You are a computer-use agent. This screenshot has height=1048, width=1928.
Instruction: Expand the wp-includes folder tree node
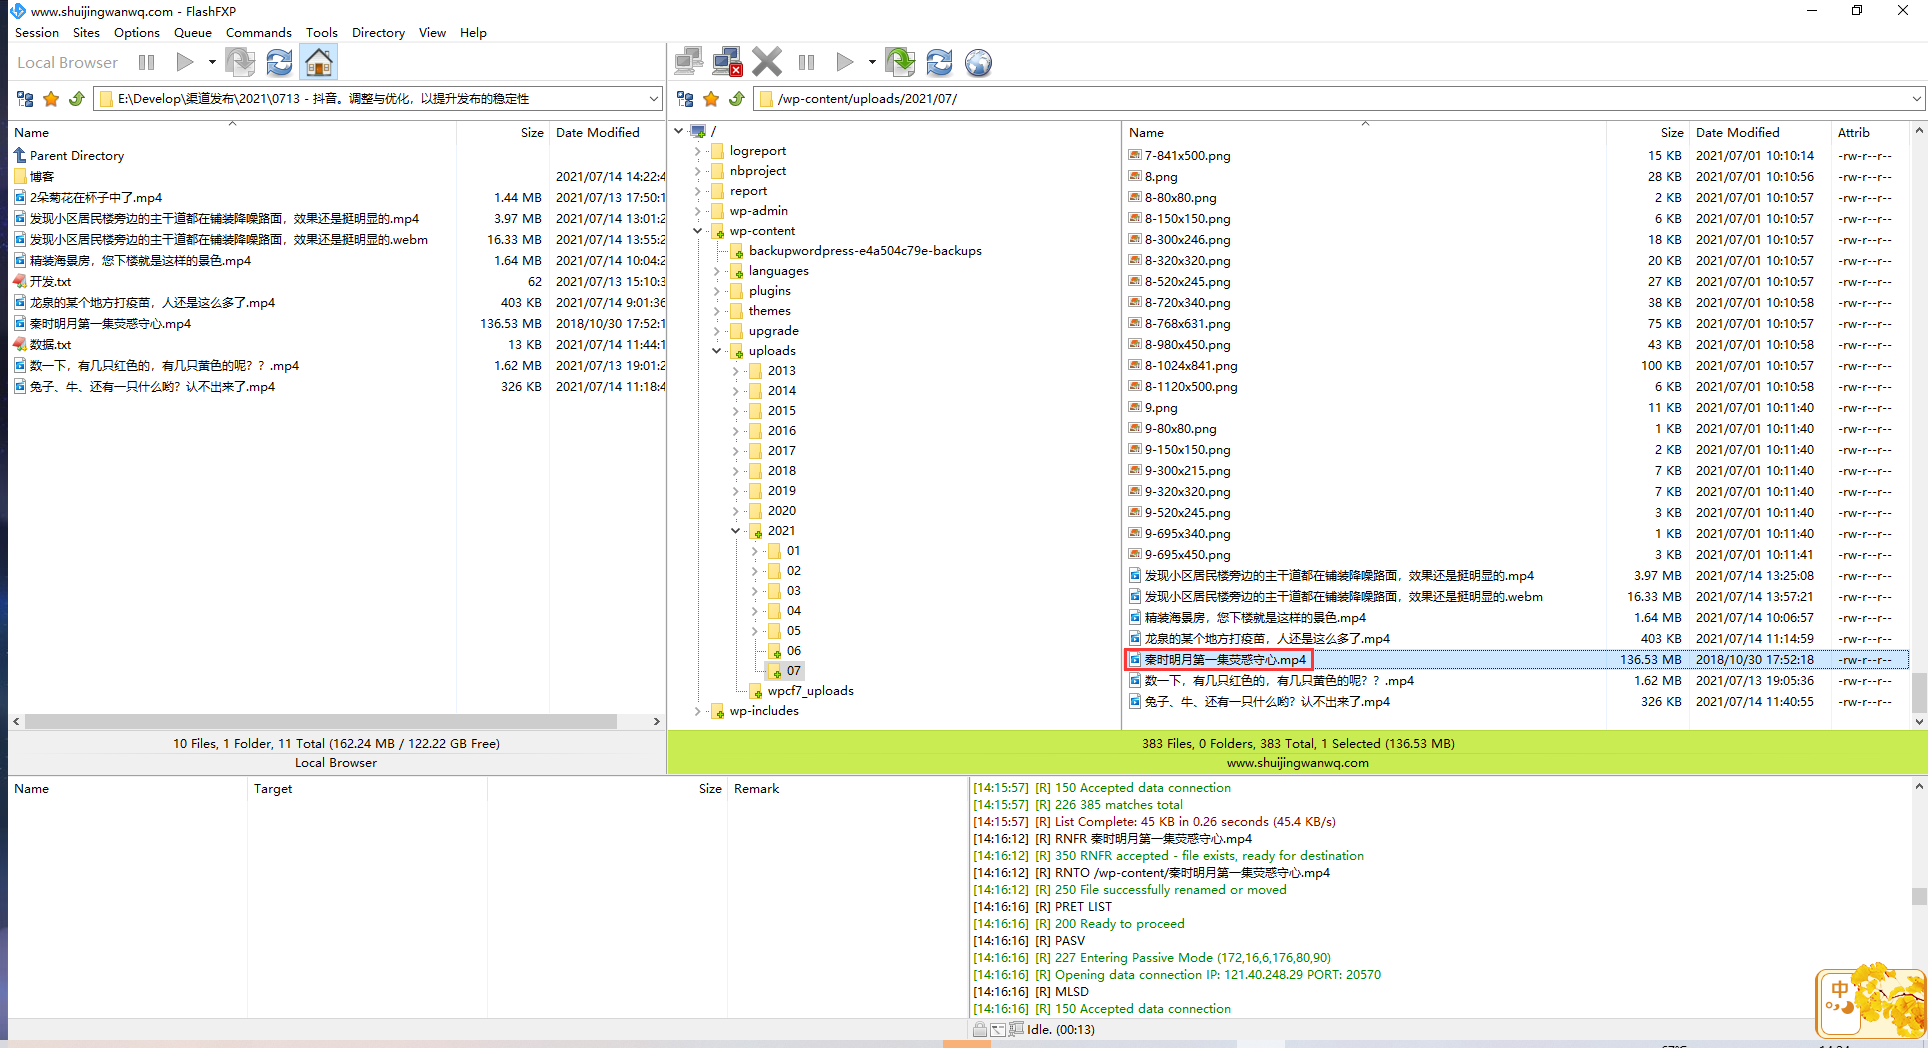(698, 711)
